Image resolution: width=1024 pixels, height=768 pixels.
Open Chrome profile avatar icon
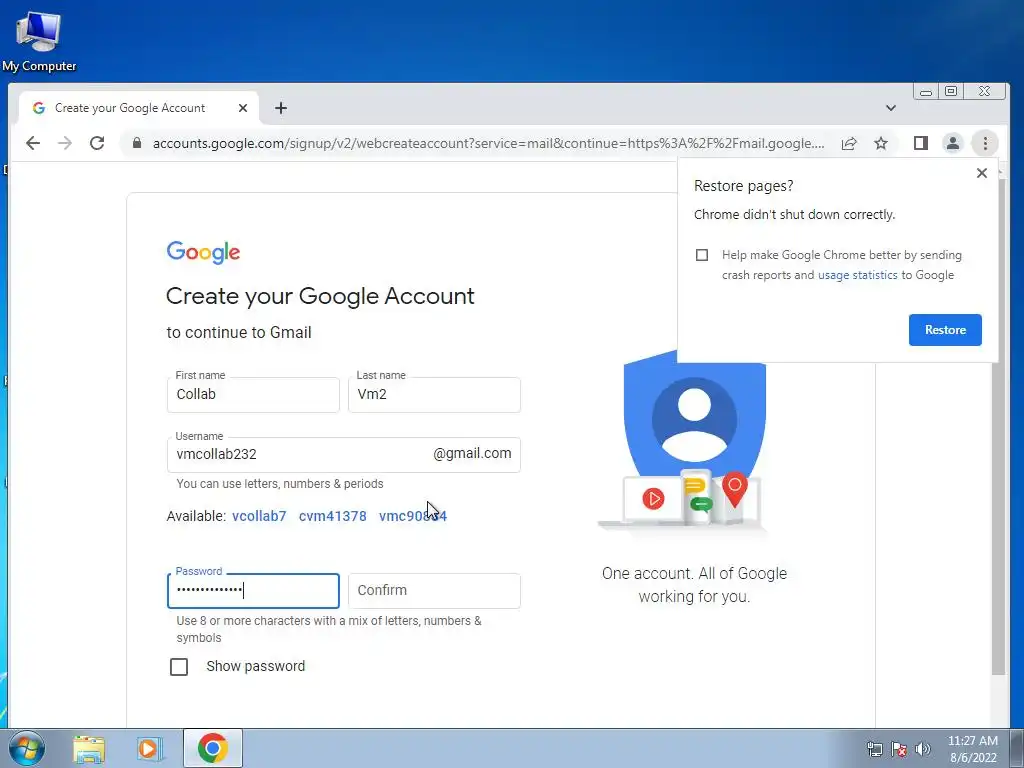[953, 143]
